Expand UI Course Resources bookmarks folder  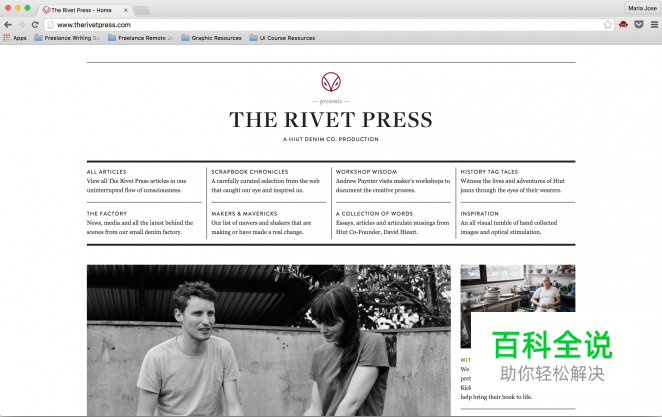pyautogui.click(x=282, y=38)
